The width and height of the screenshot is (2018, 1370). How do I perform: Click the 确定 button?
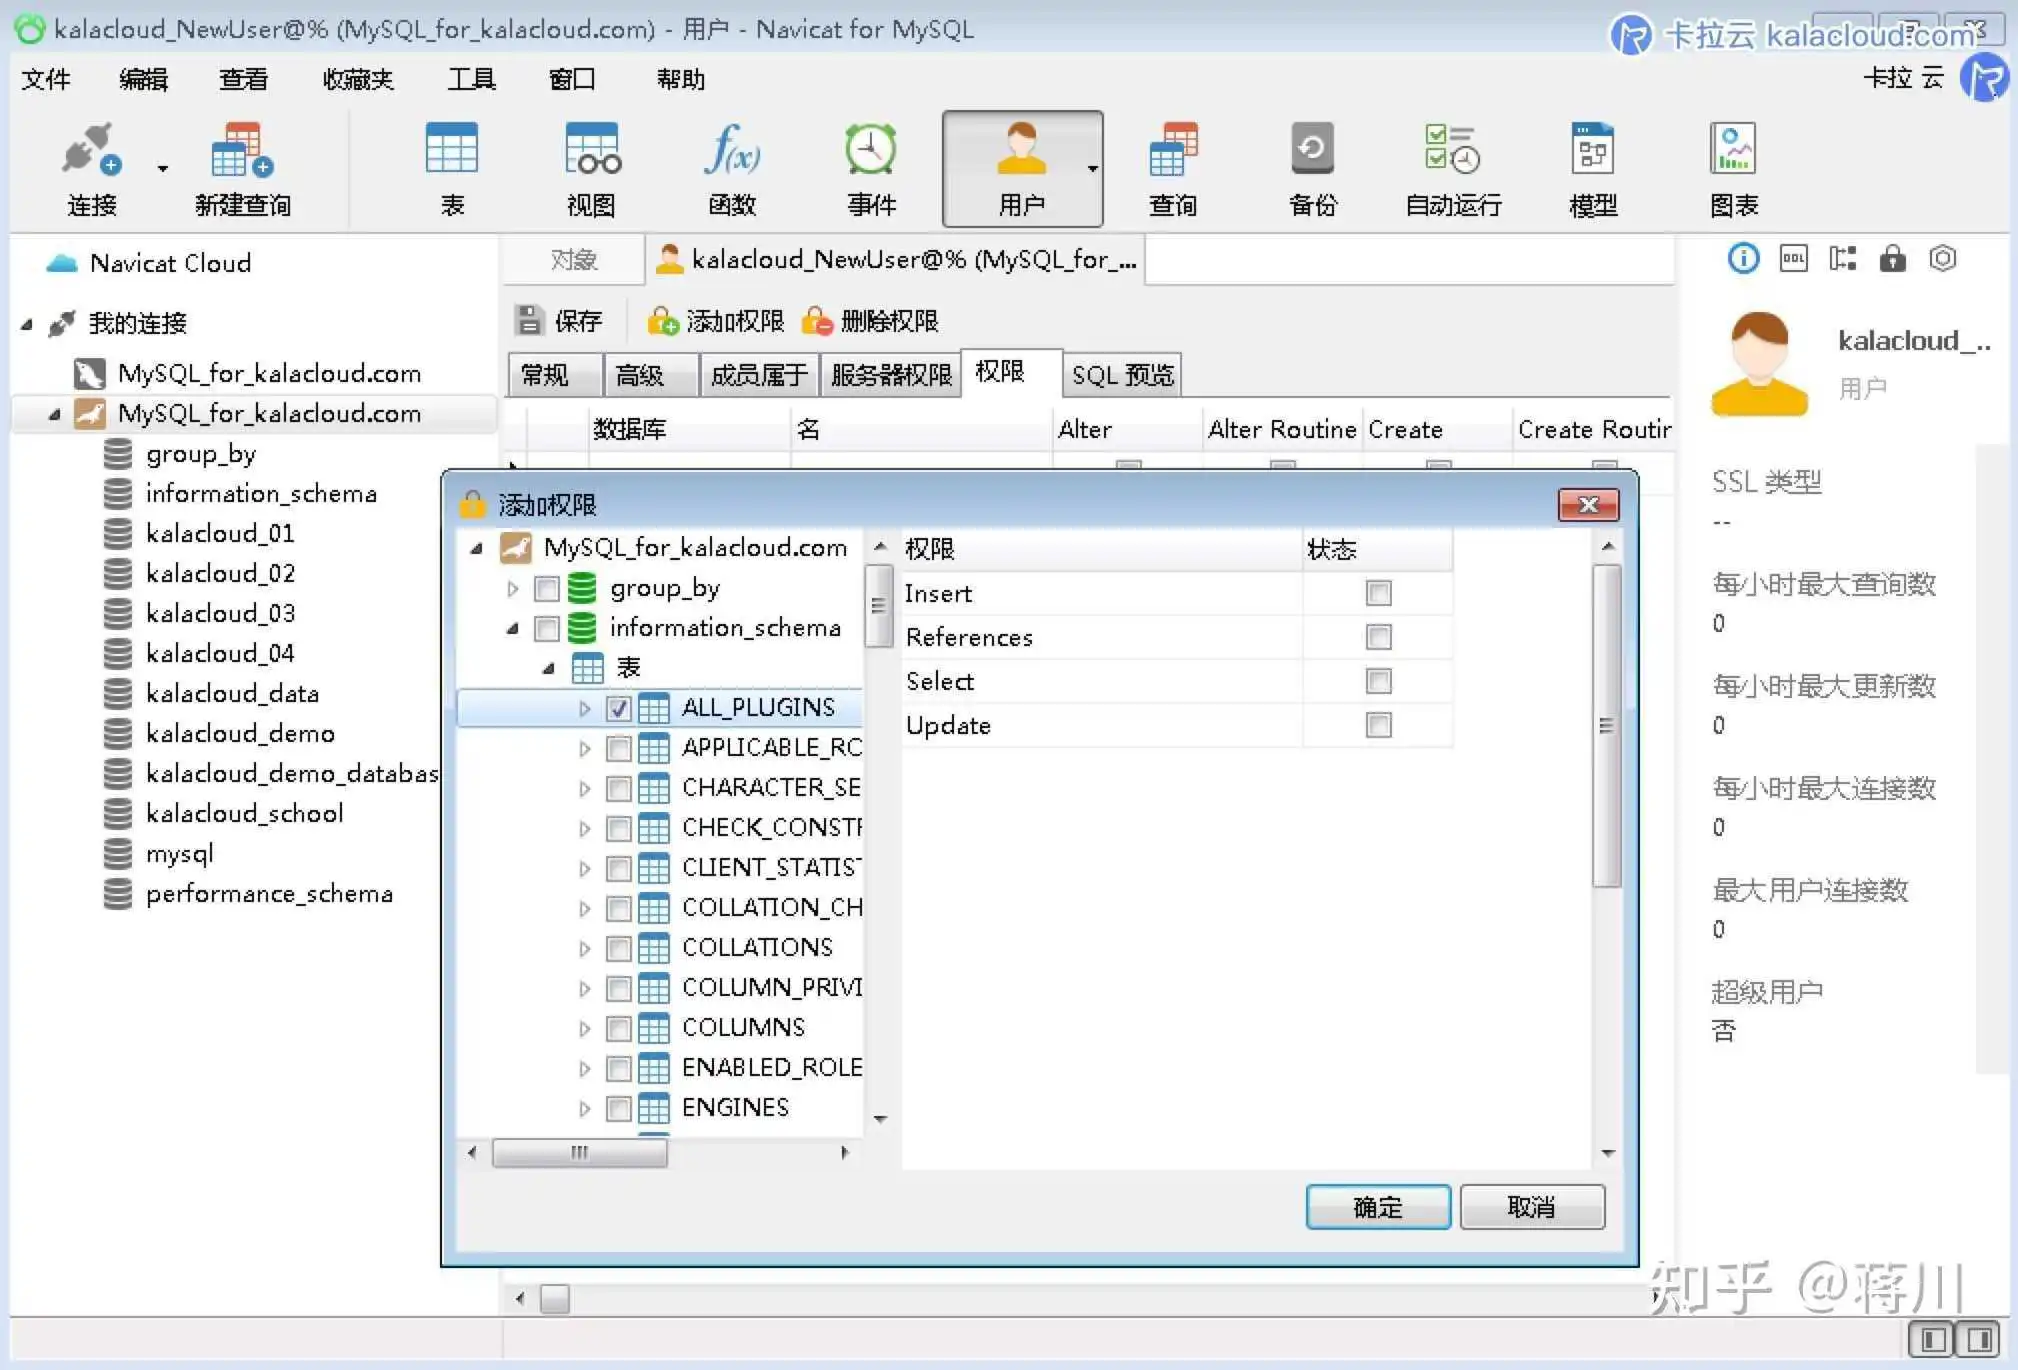tap(1377, 1207)
